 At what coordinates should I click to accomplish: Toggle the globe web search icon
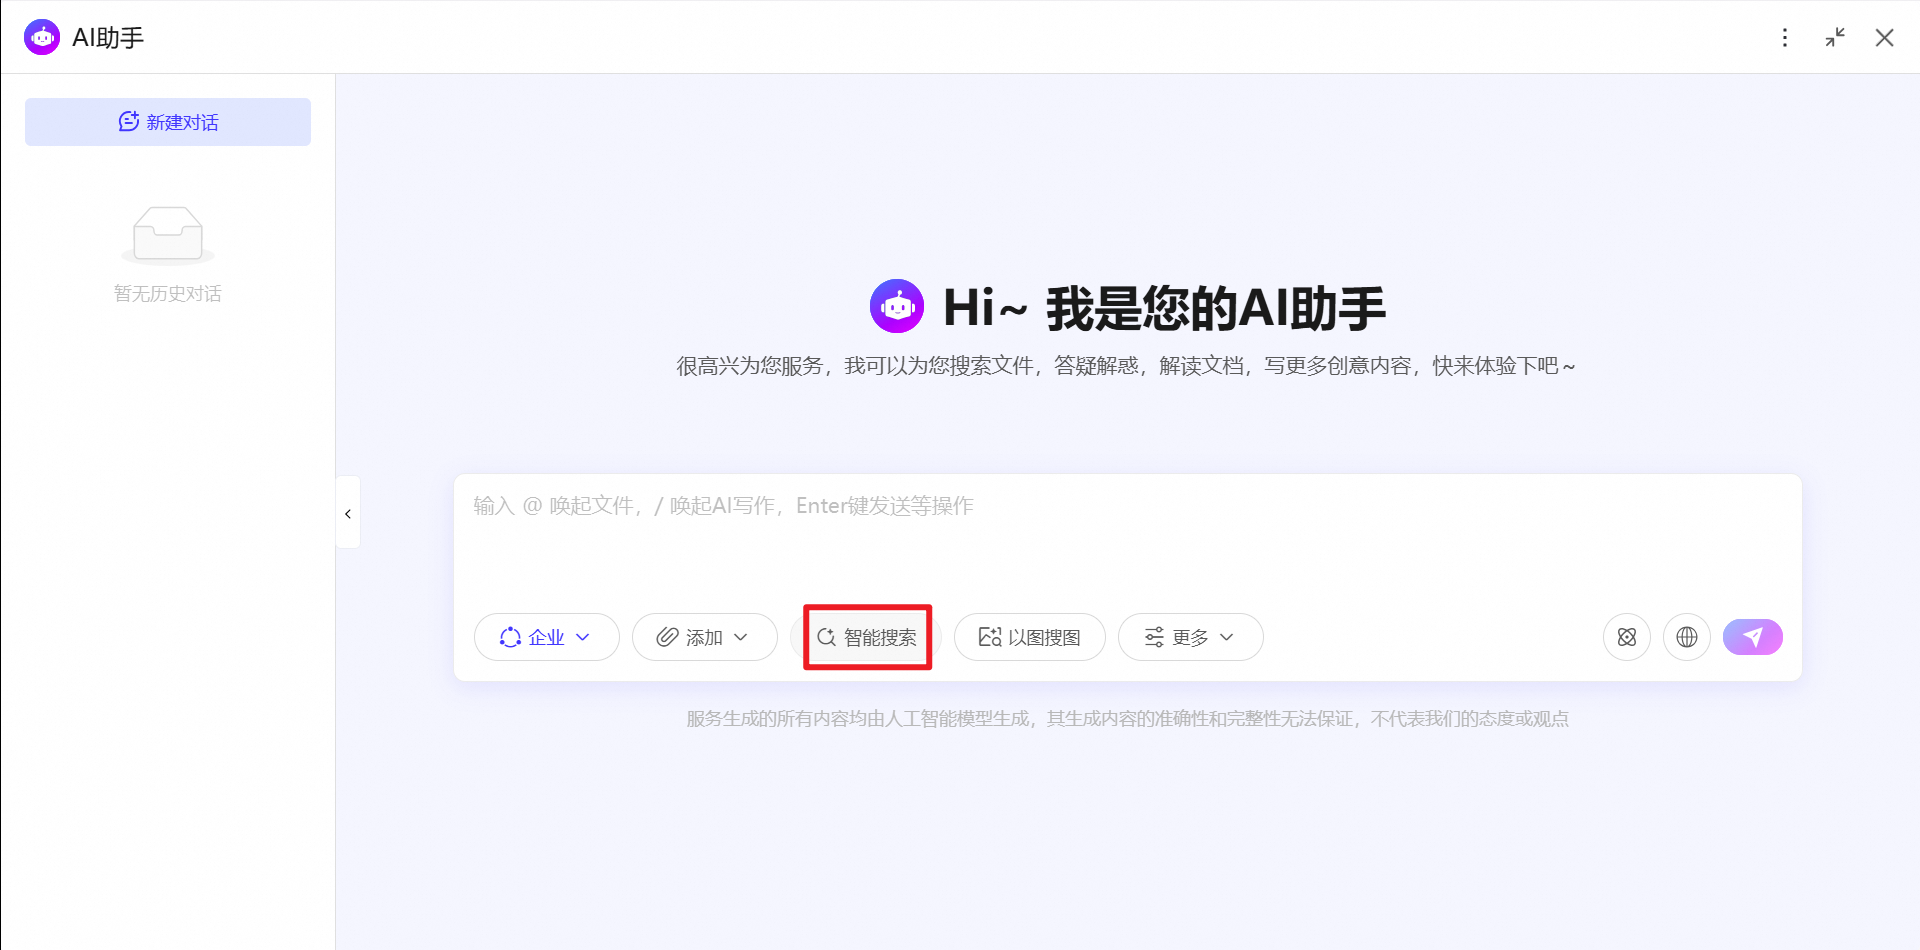[x=1687, y=637]
